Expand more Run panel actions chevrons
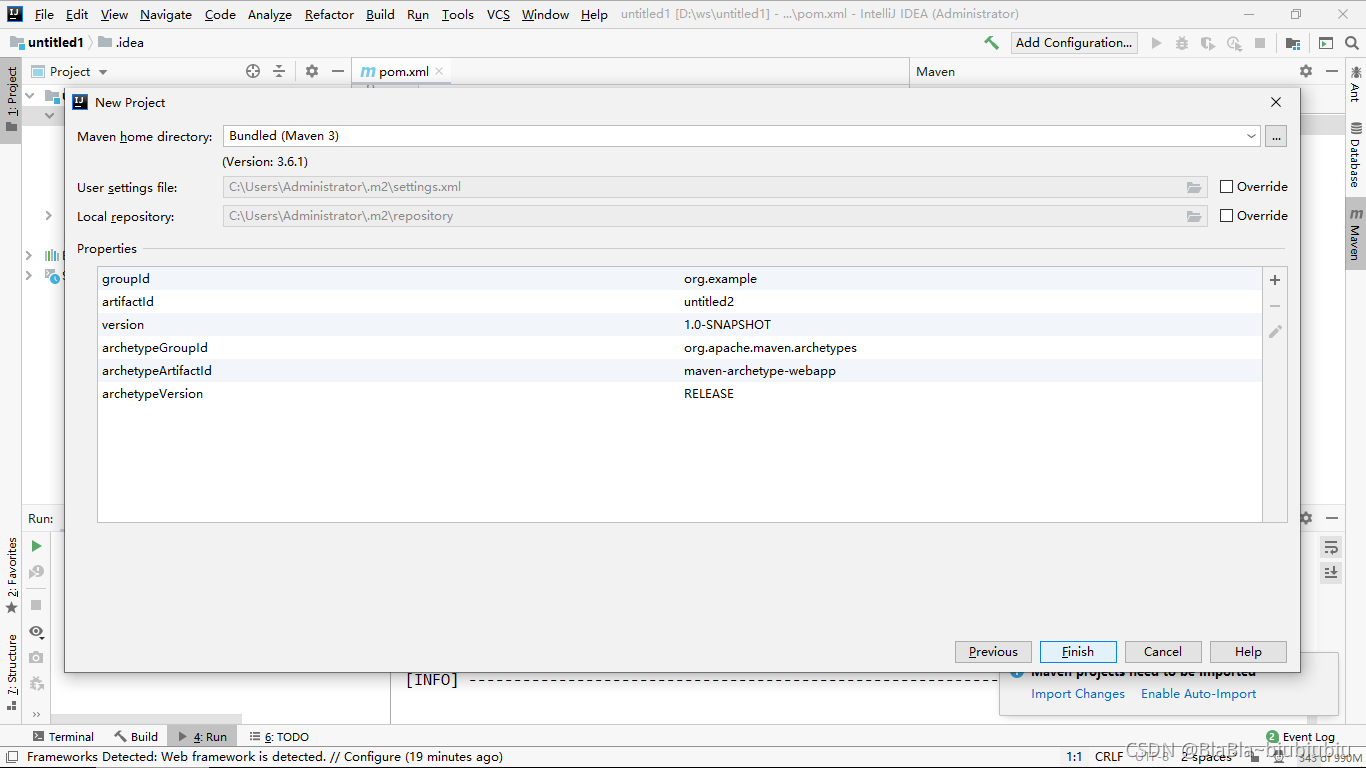This screenshot has width=1366, height=768. [37, 714]
